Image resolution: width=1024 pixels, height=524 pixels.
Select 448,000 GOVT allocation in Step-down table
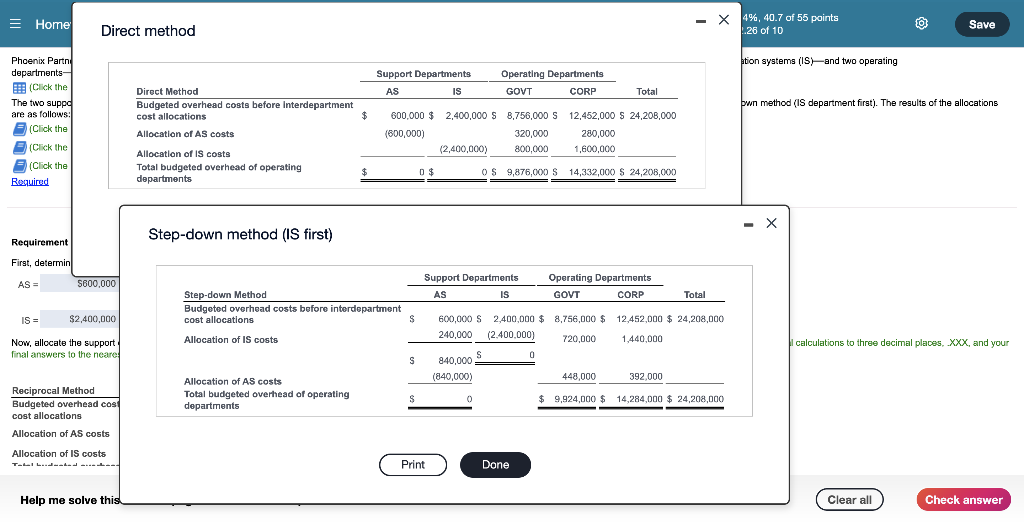tap(579, 376)
